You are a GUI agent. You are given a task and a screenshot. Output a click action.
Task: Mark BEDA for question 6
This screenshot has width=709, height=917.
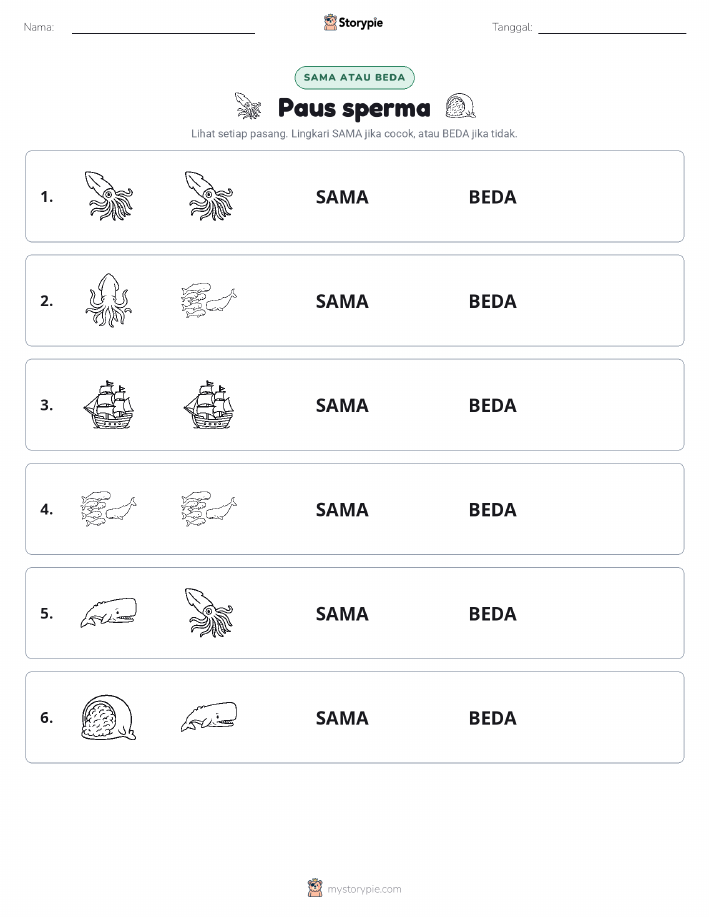(x=493, y=718)
